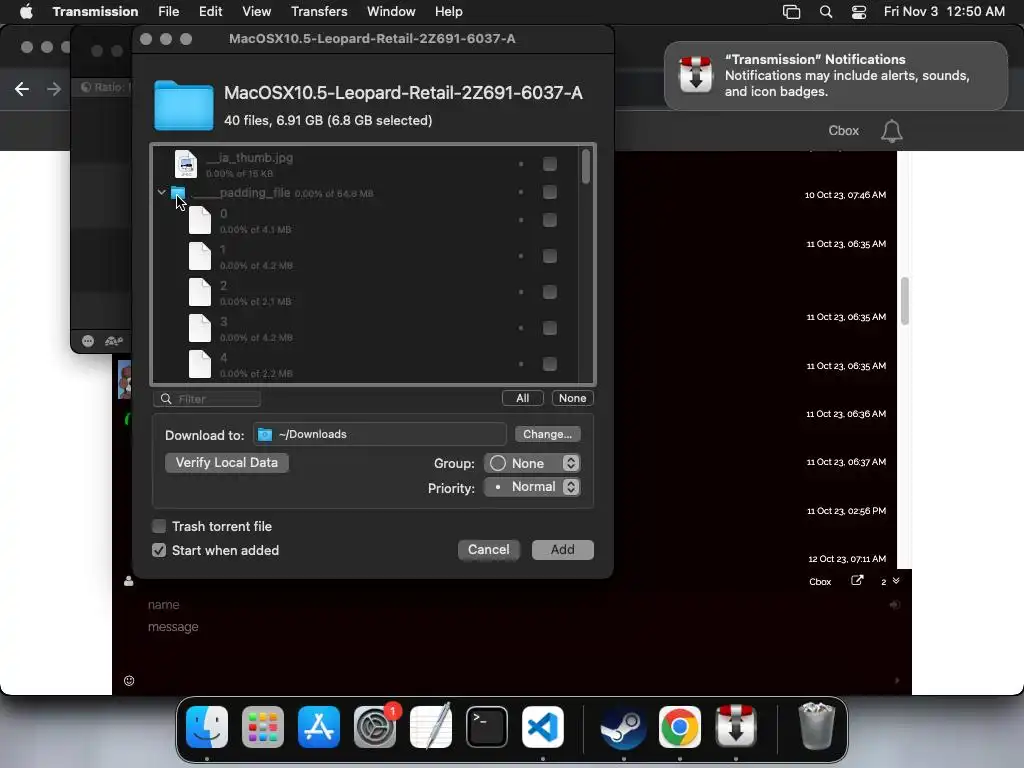Click Transmission icon in the Dock
The height and width of the screenshot is (768, 1024).
pyautogui.click(x=736, y=727)
